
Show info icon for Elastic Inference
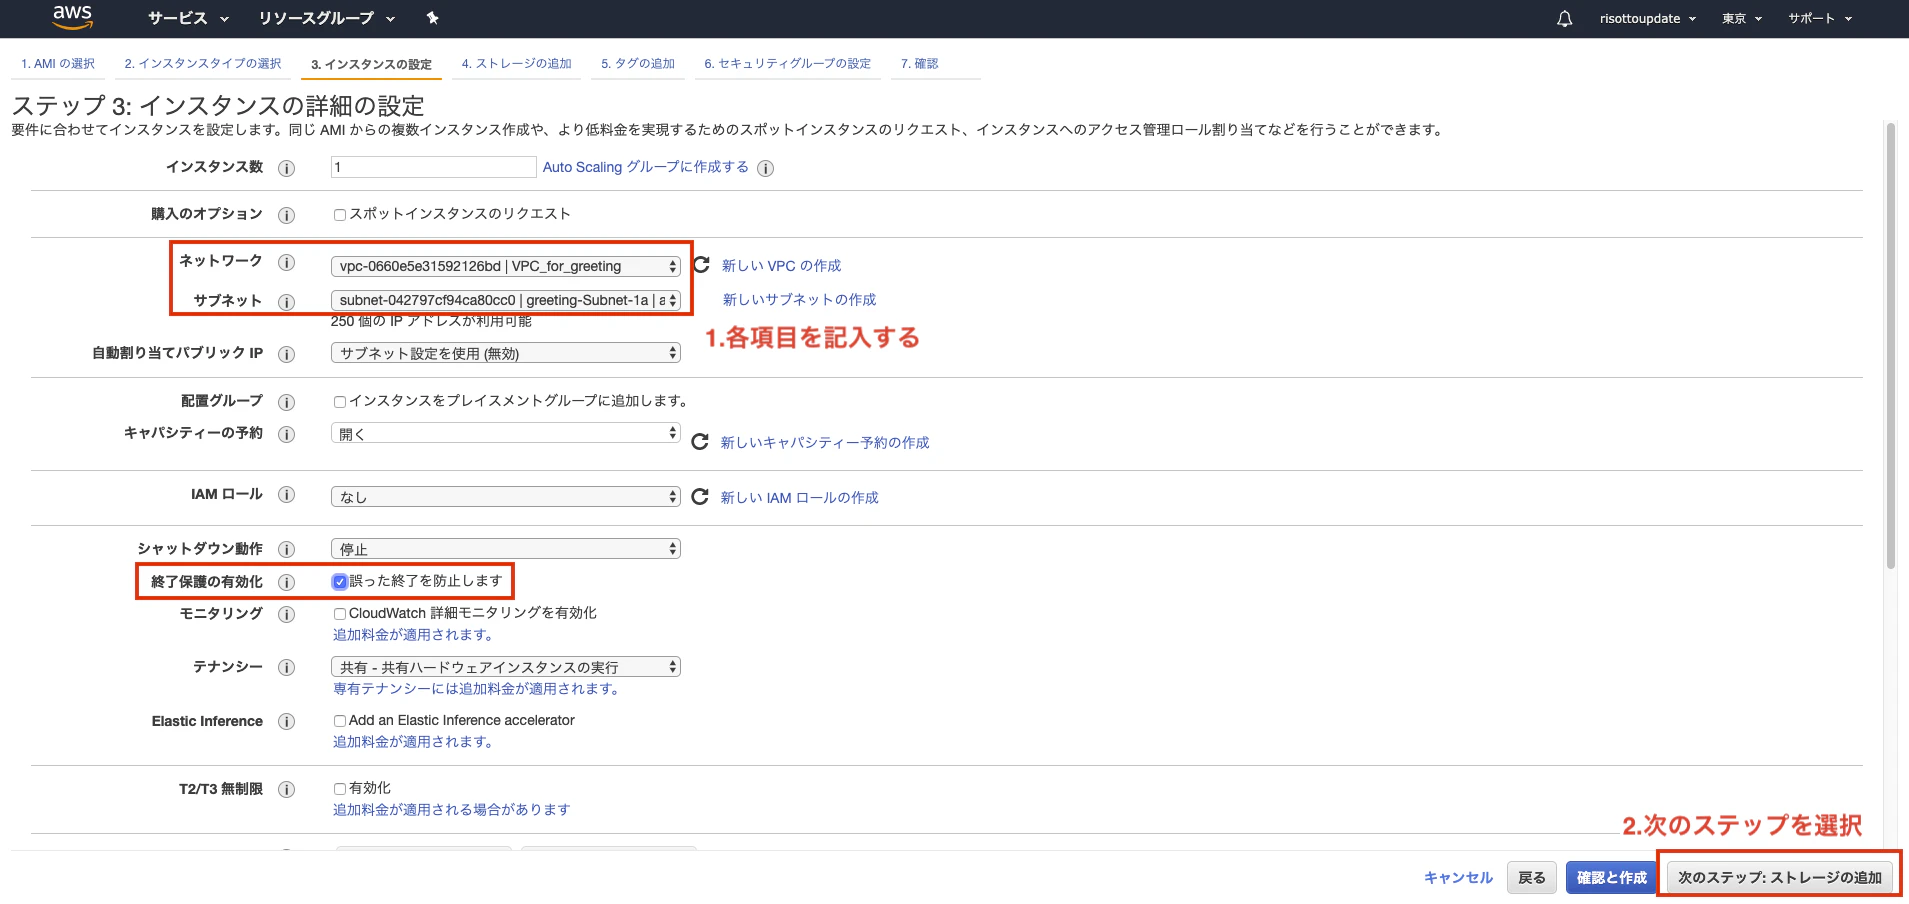(x=286, y=721)
